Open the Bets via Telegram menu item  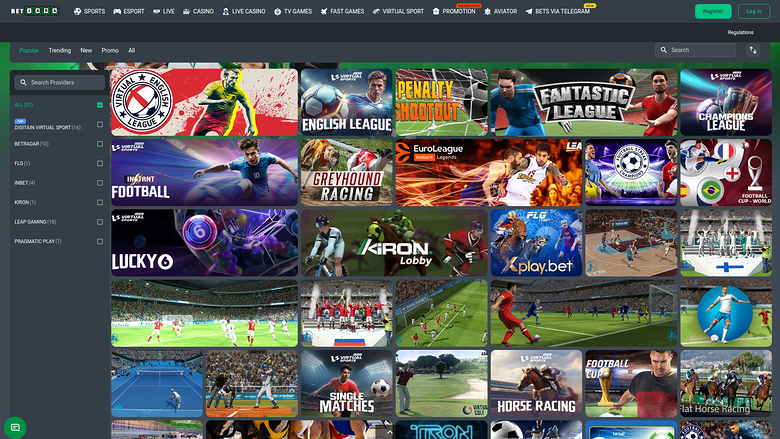point(558,11)
